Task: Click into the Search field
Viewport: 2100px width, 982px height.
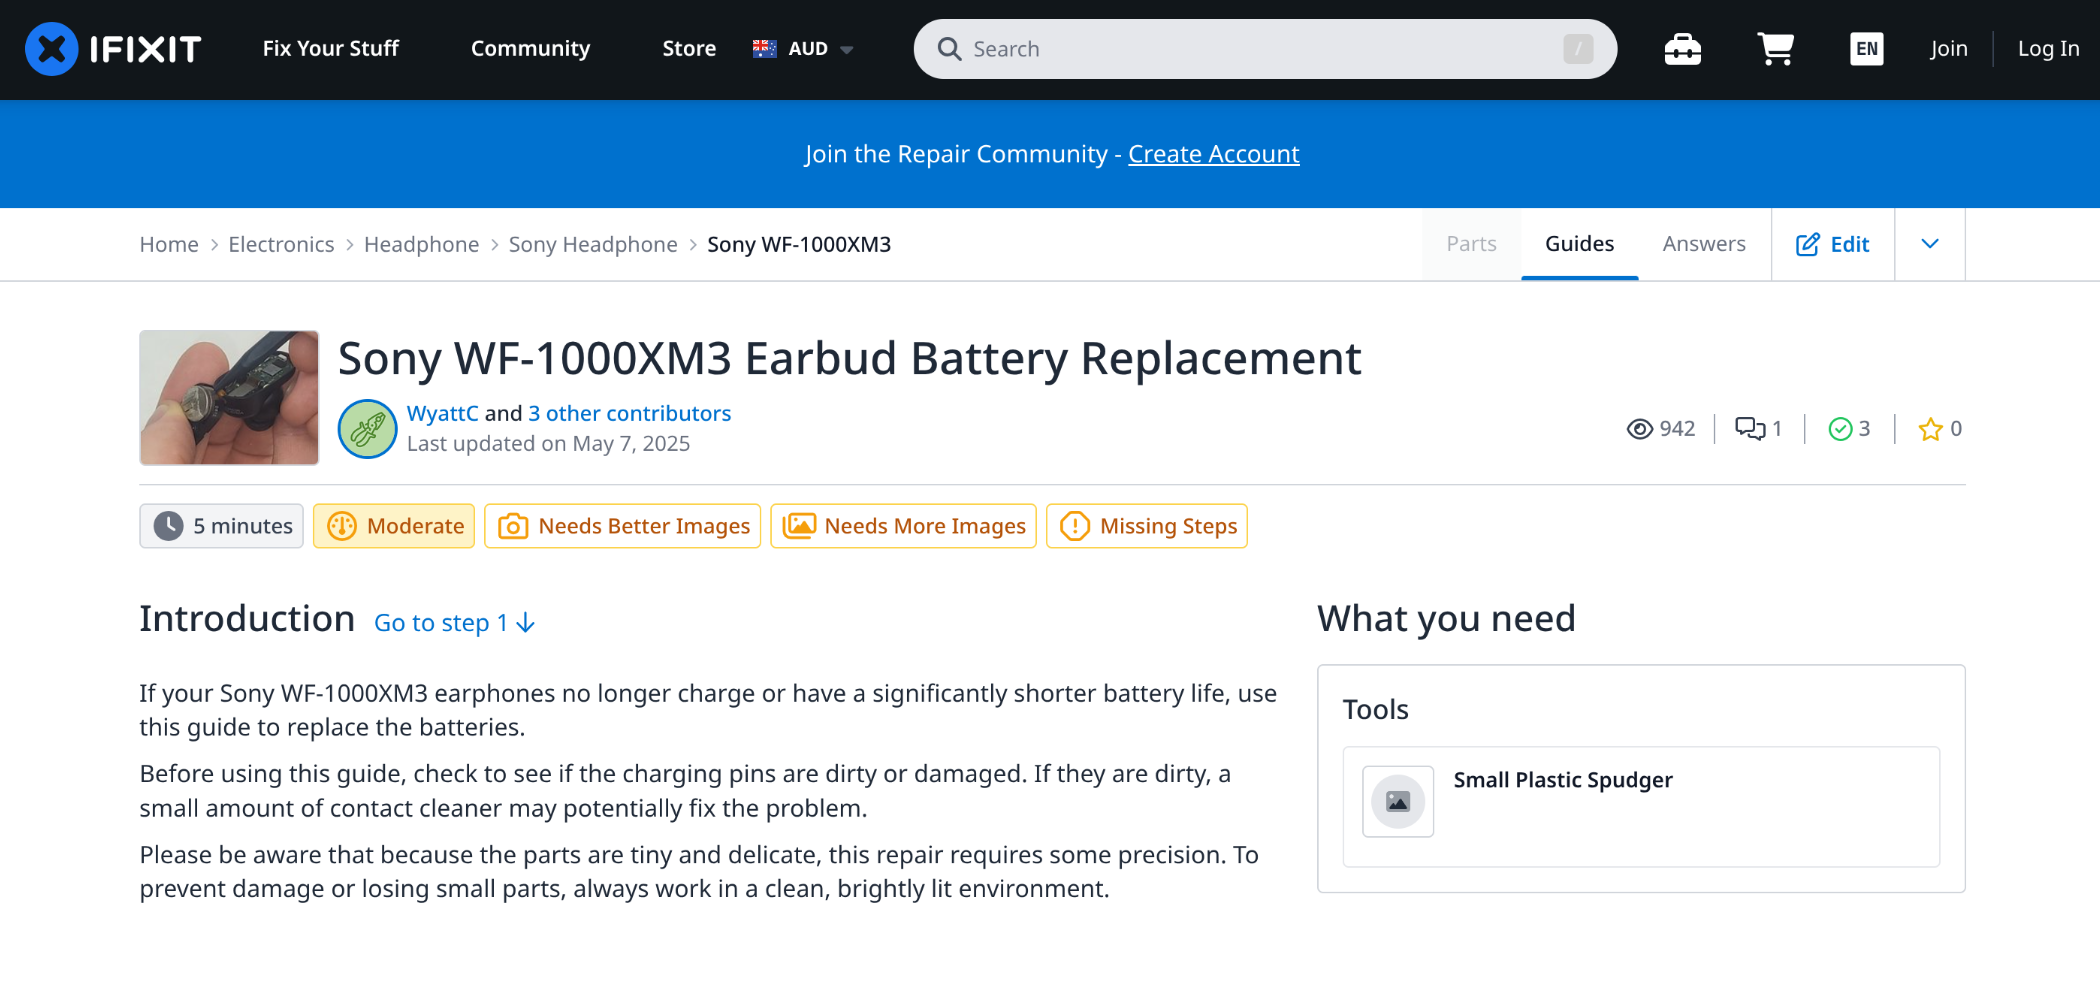Action: (1260, 49)
